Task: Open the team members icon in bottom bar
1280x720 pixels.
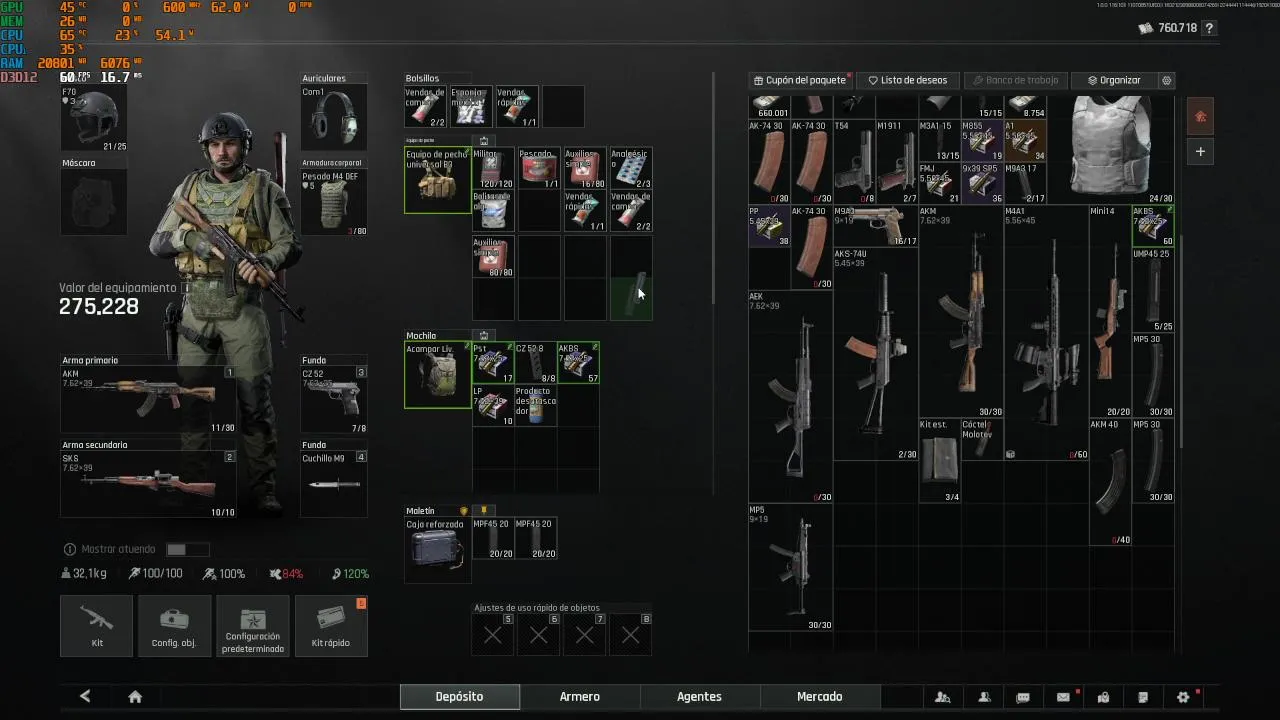Action: [942, 697]
